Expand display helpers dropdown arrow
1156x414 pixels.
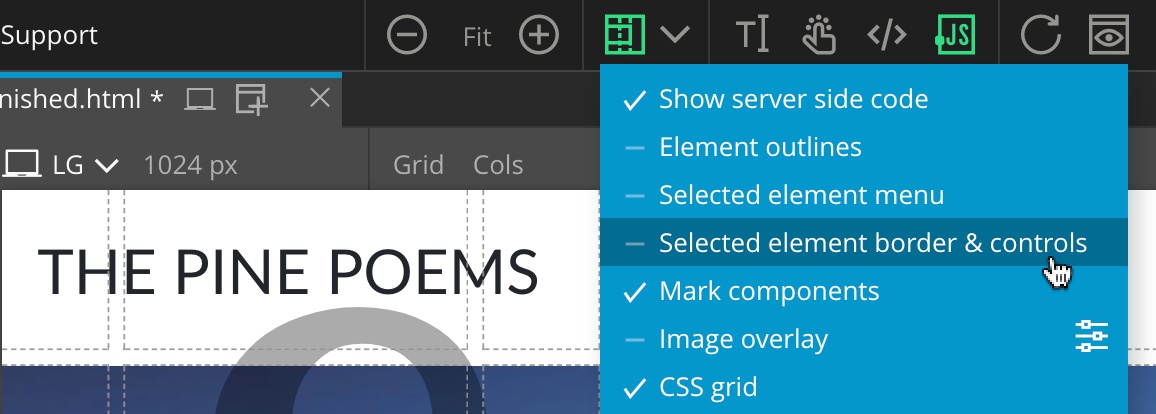[675, 35]
